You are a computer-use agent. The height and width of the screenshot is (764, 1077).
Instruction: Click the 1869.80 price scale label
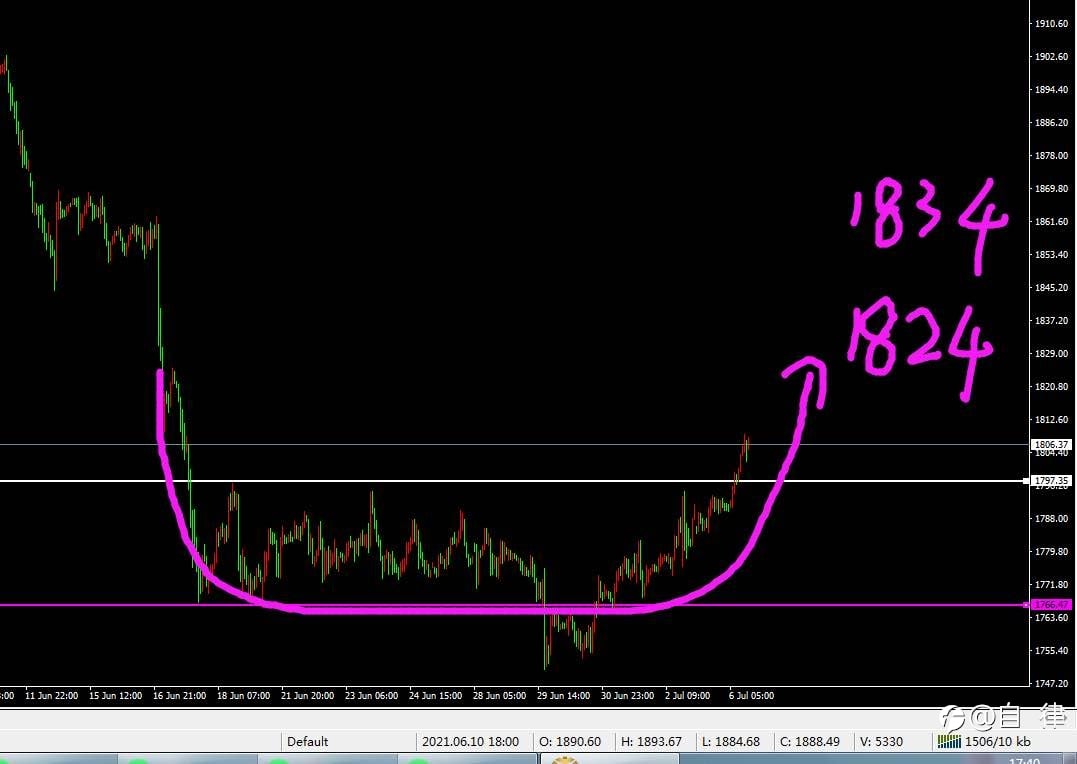coord(1052,188)
